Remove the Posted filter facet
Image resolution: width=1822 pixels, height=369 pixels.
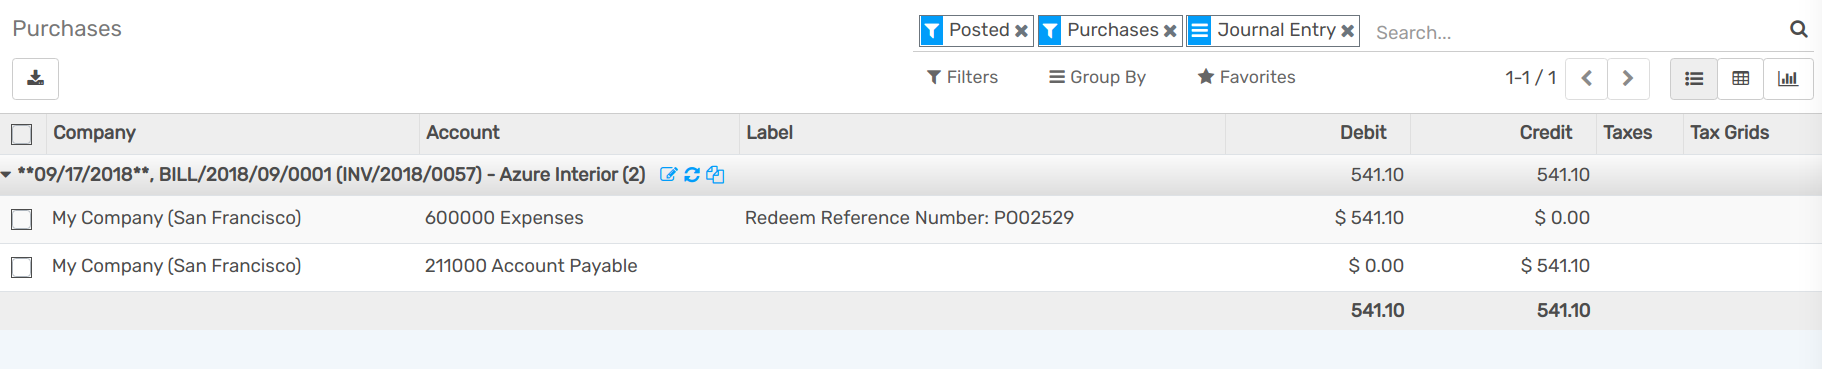[1021, 31]
